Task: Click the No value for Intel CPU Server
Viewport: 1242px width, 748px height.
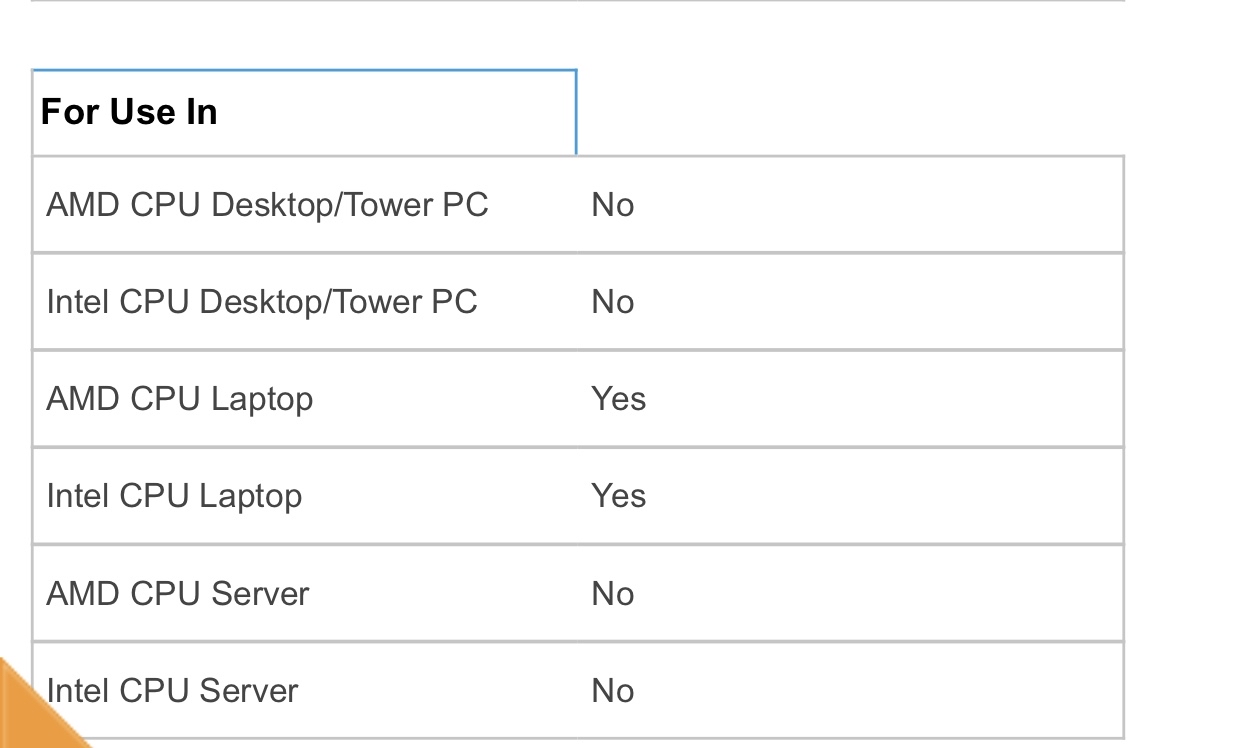Action: pos(612,690)
